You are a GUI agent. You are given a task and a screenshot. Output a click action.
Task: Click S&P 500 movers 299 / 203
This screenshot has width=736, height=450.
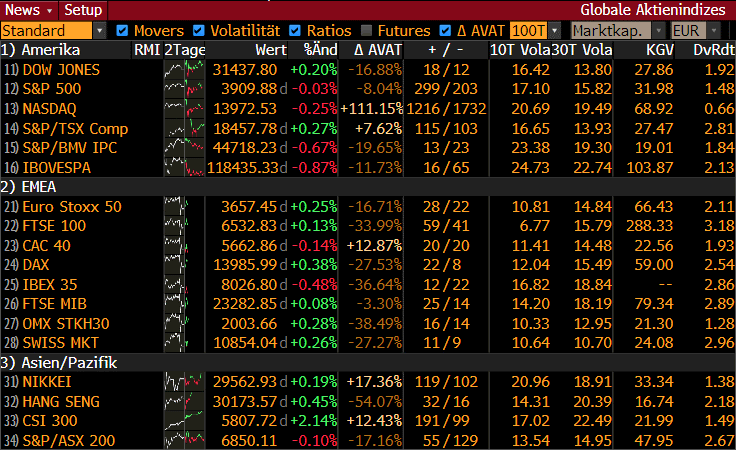point(446,89)
